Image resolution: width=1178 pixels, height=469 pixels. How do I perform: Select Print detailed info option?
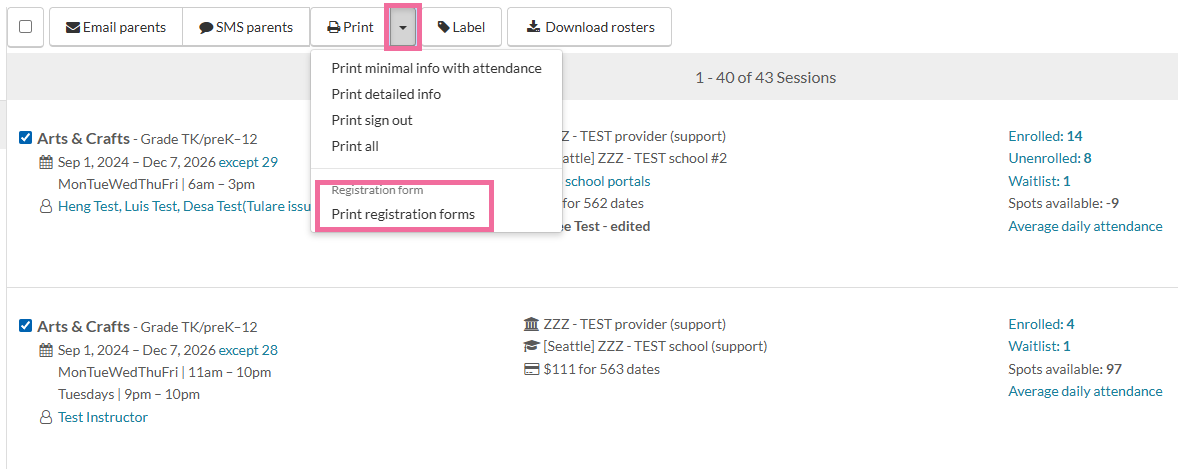[386, 94]
